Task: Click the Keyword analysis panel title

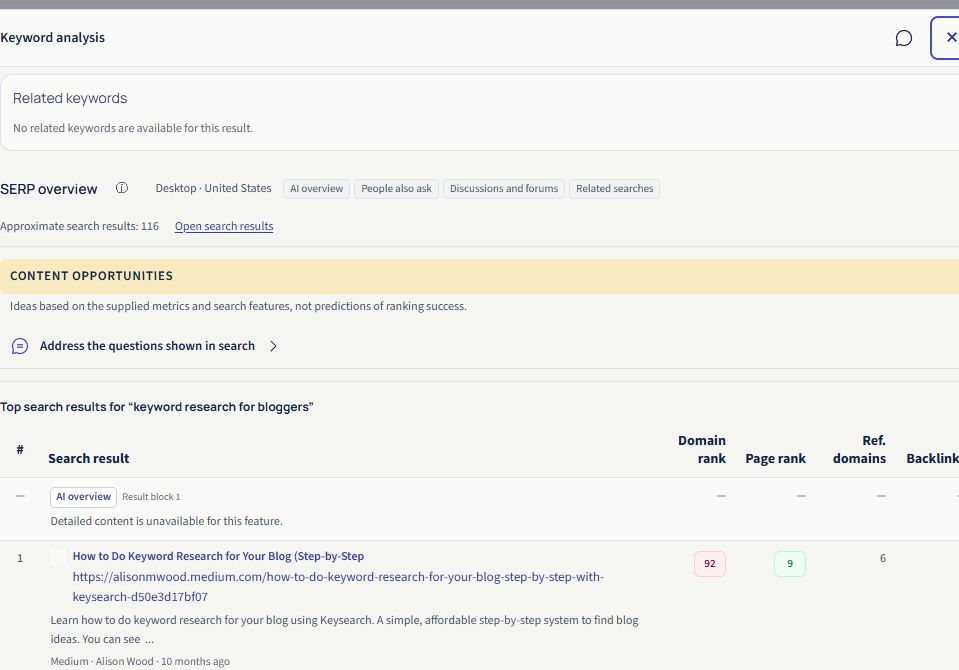Action: point(53,37)
